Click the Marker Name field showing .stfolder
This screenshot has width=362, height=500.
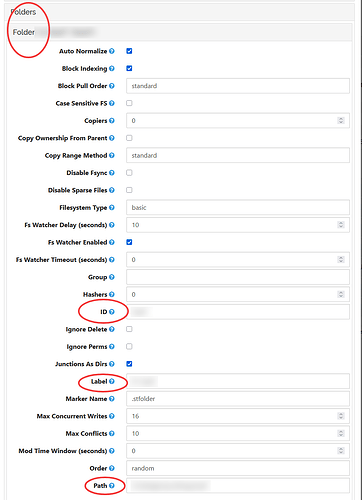click(x=238, y=399)
